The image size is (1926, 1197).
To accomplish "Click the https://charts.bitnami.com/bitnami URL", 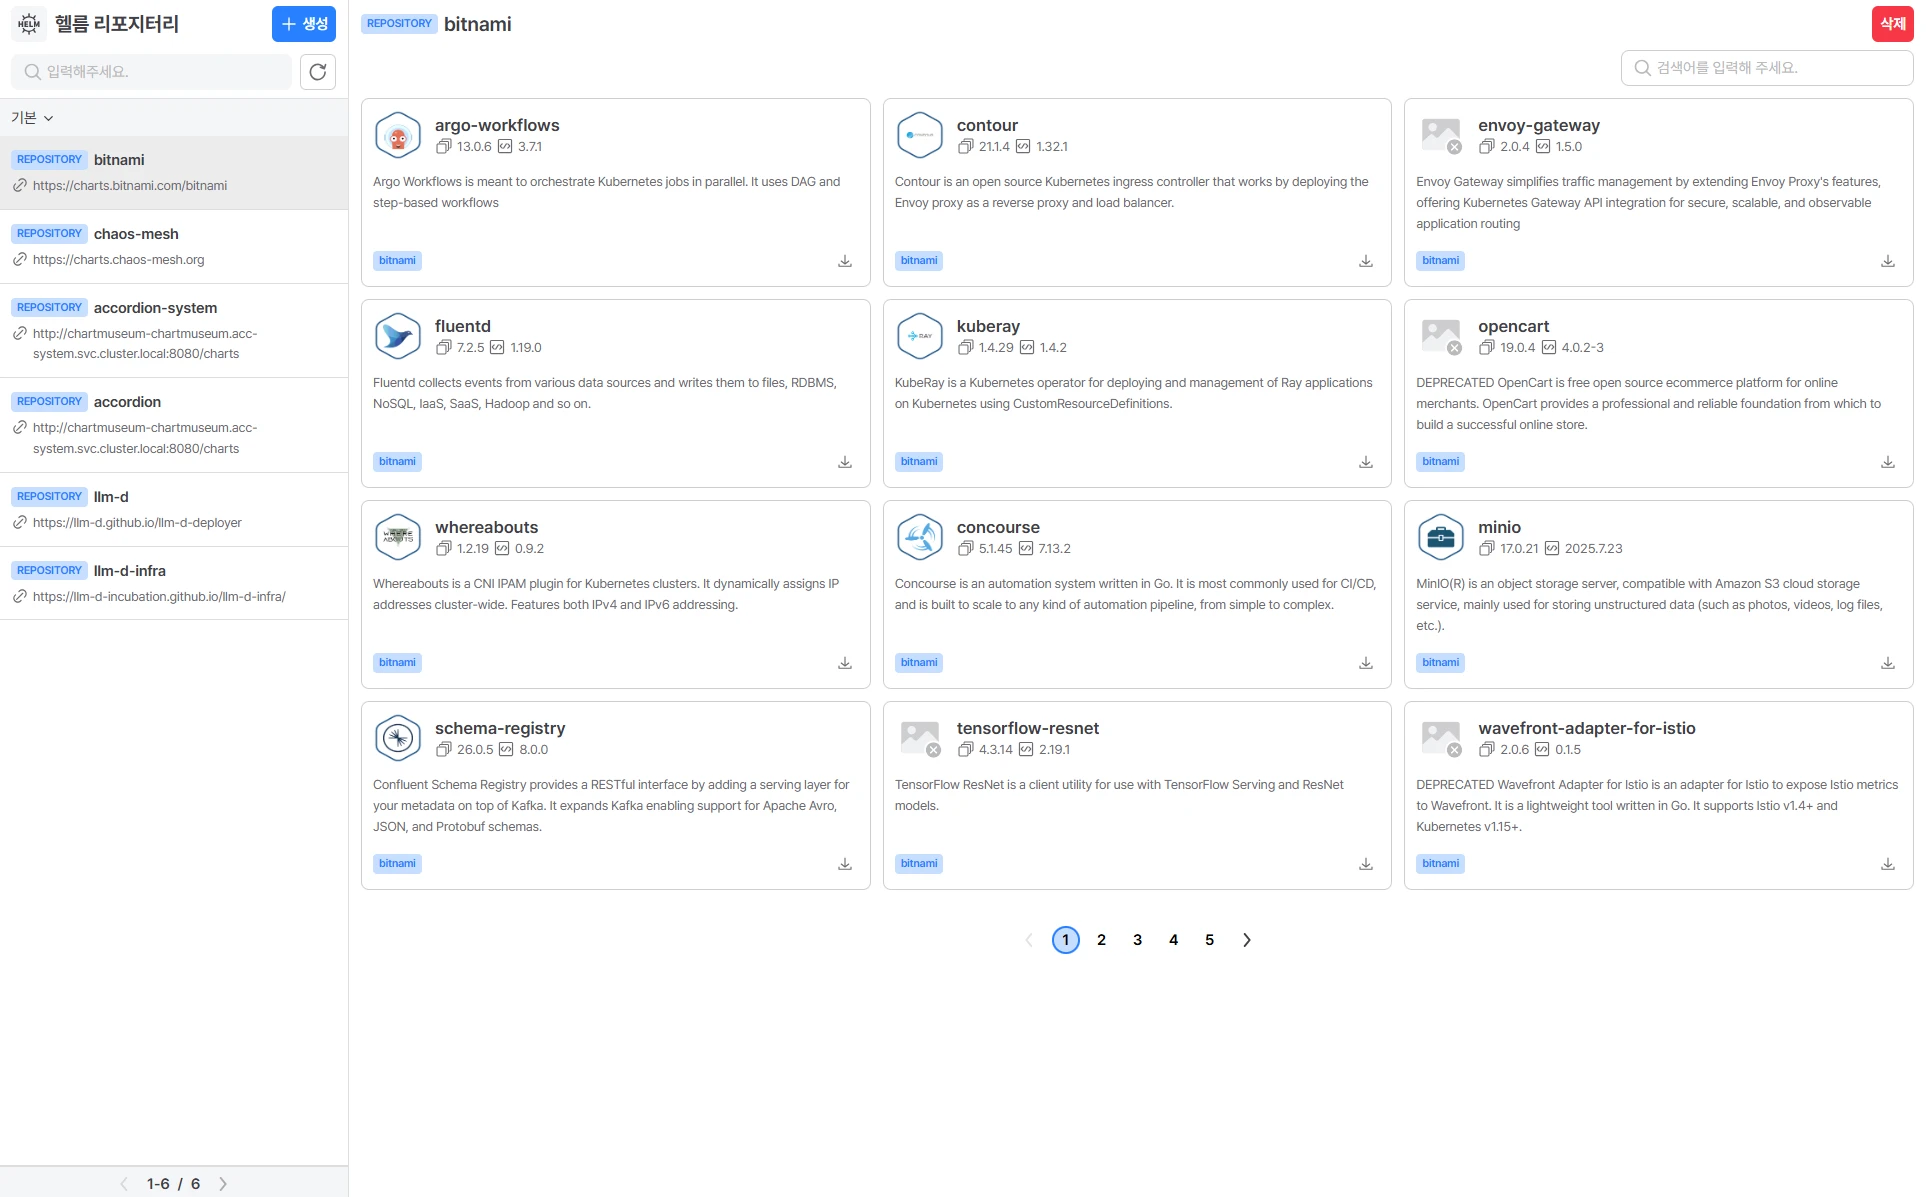I will click(x=130, y=186).
